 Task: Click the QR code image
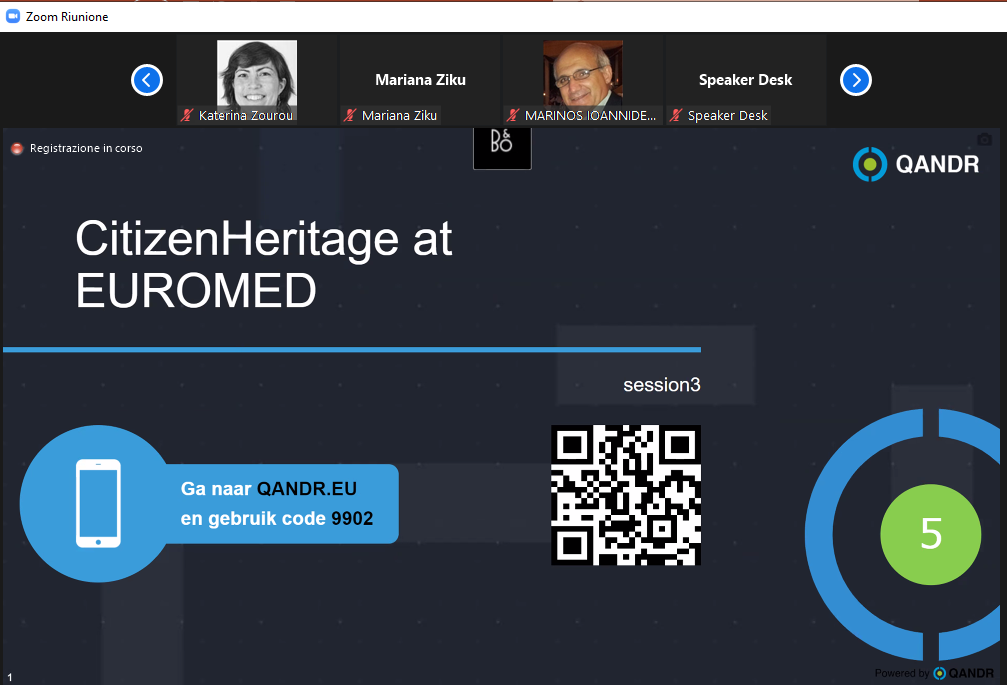pos(626,495)
